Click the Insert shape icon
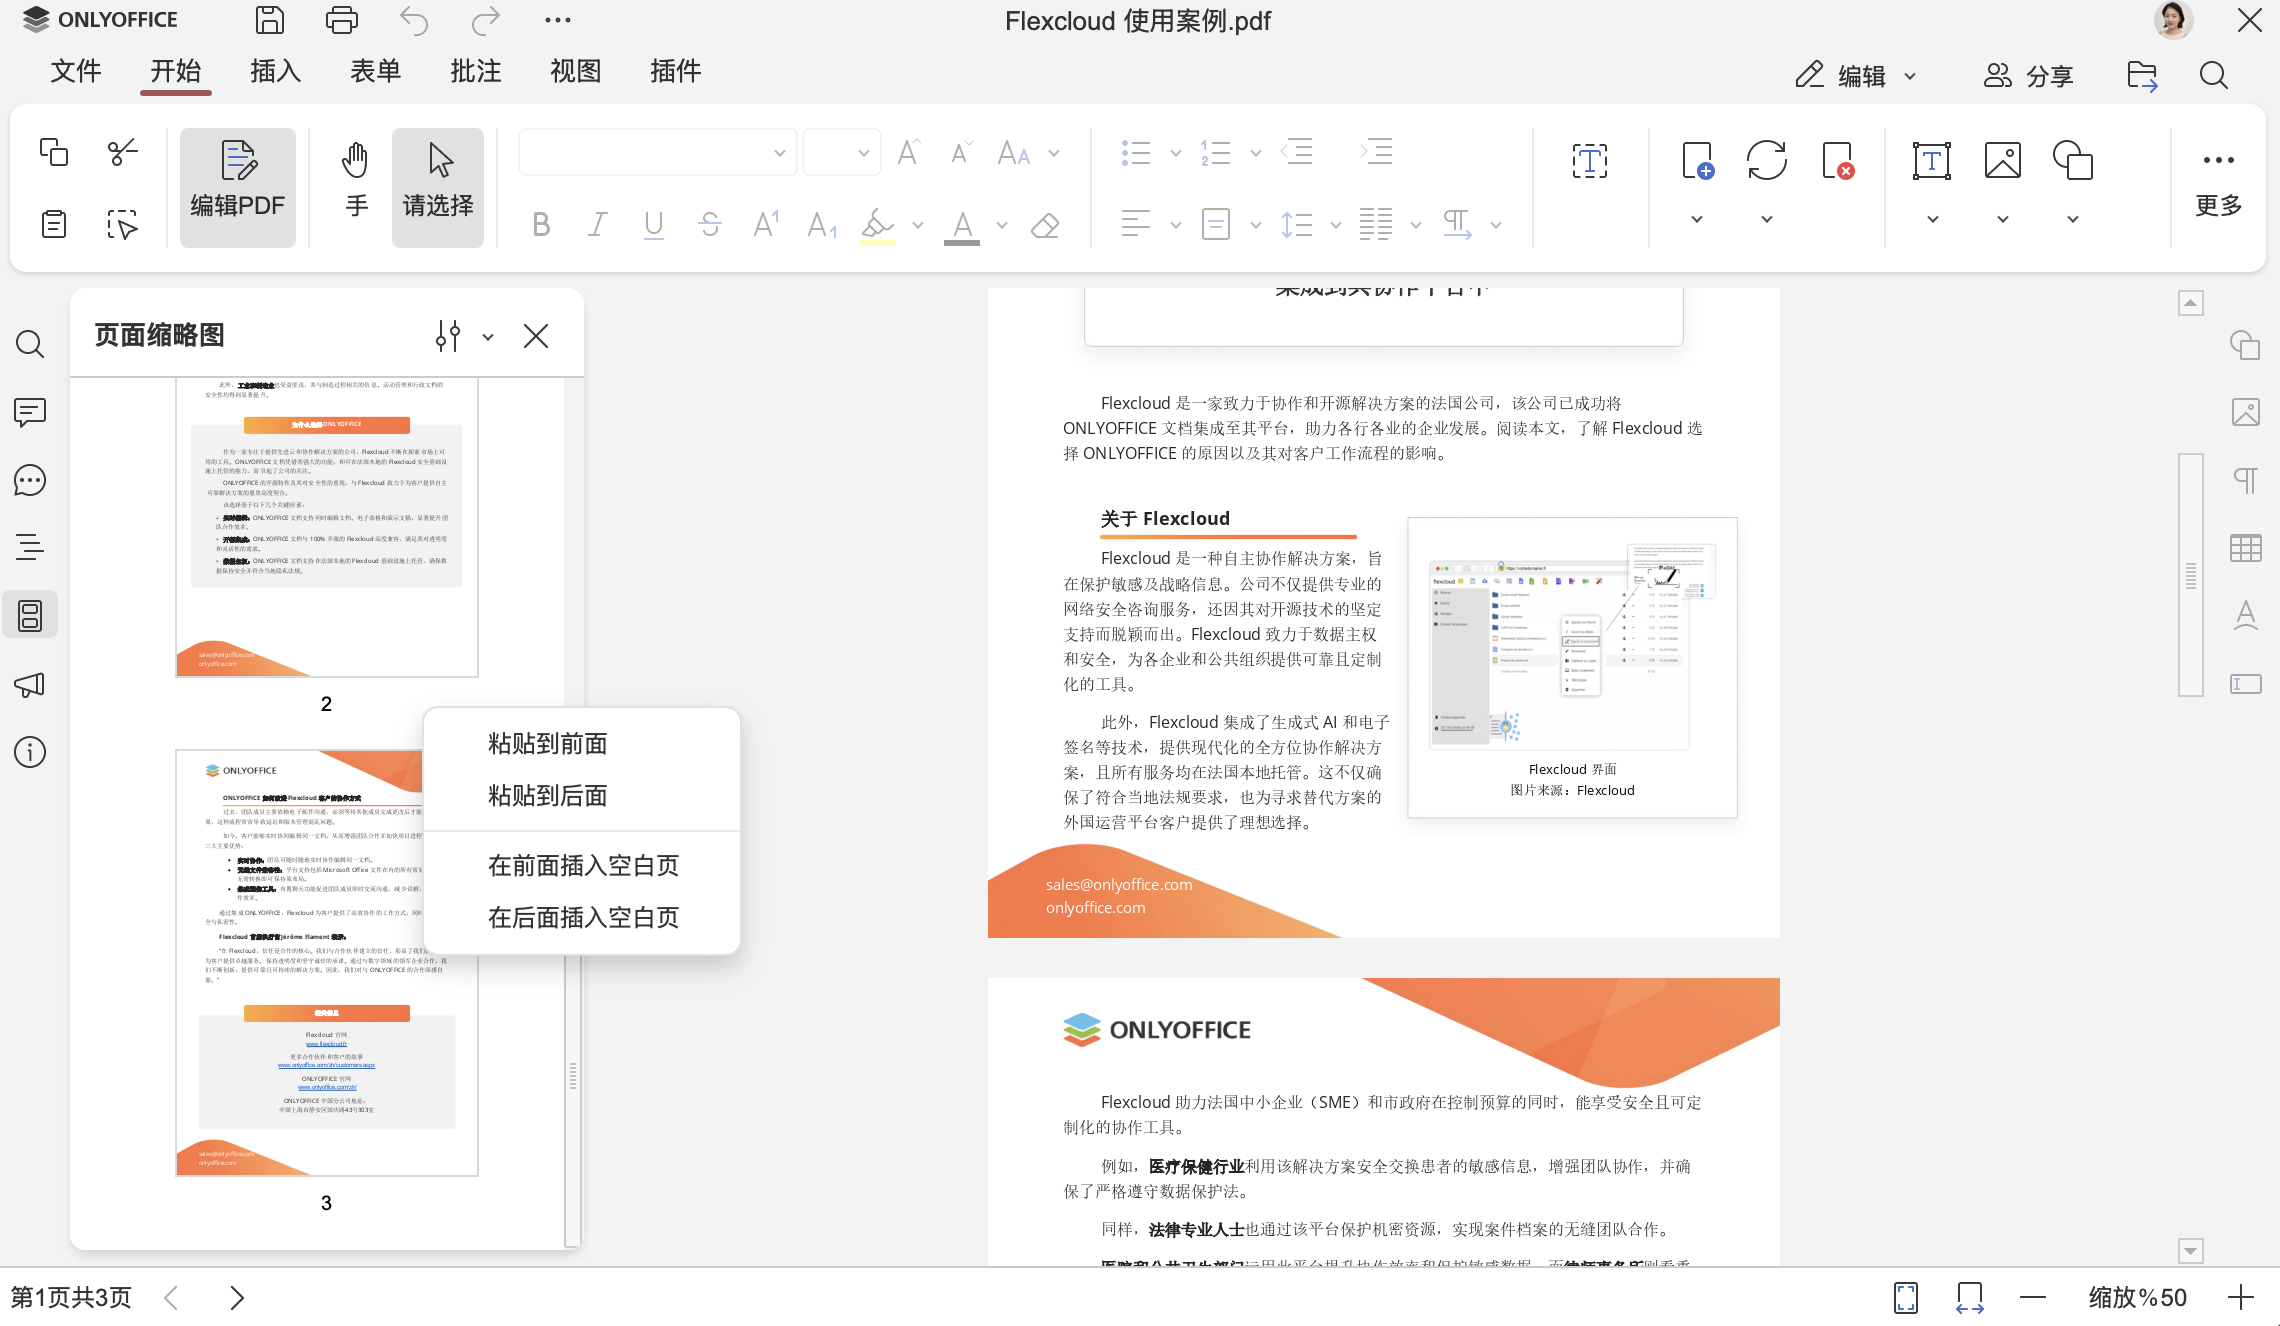Image resolution: width=2280 pixels, height=1326 pixels. (x=2073, y=160)
